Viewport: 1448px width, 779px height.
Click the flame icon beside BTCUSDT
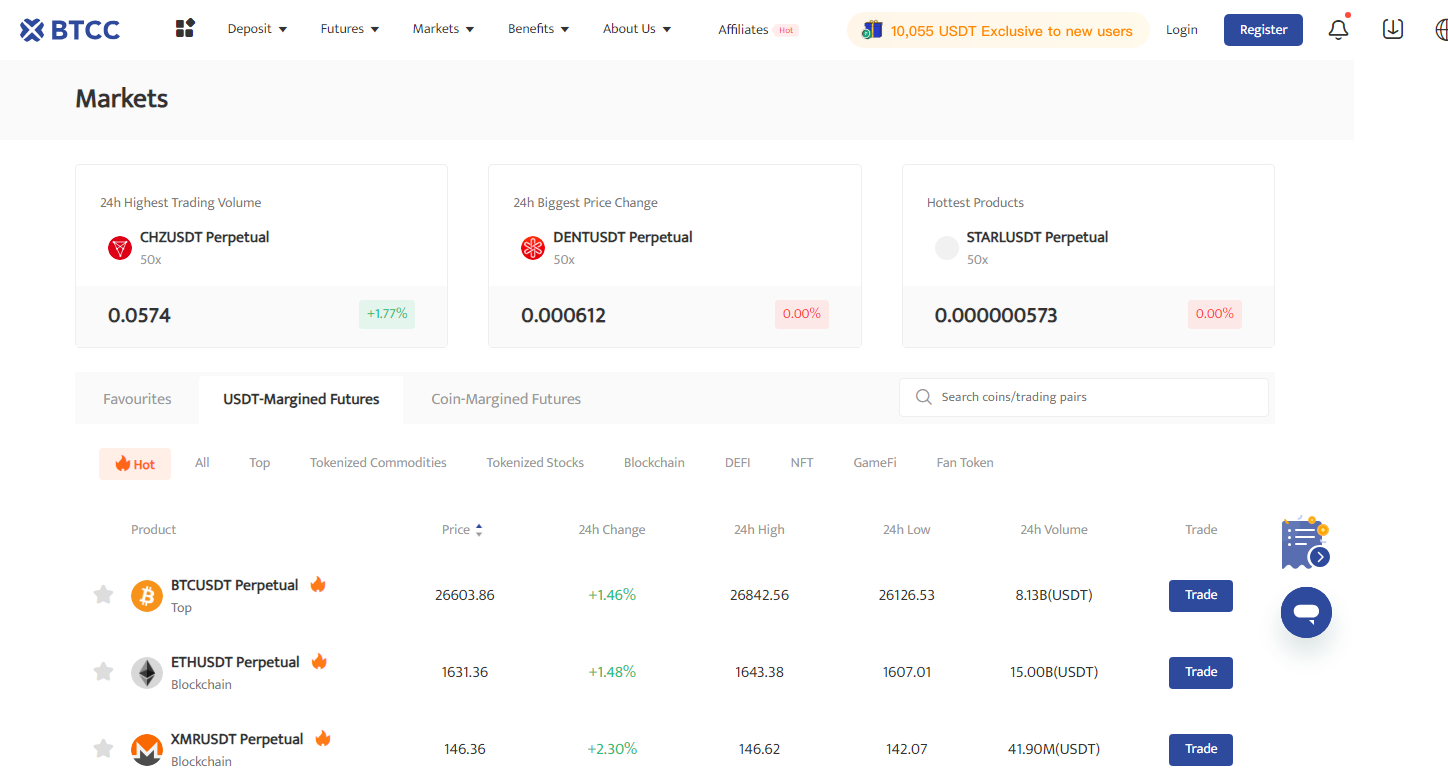click(x=318, y=584)
